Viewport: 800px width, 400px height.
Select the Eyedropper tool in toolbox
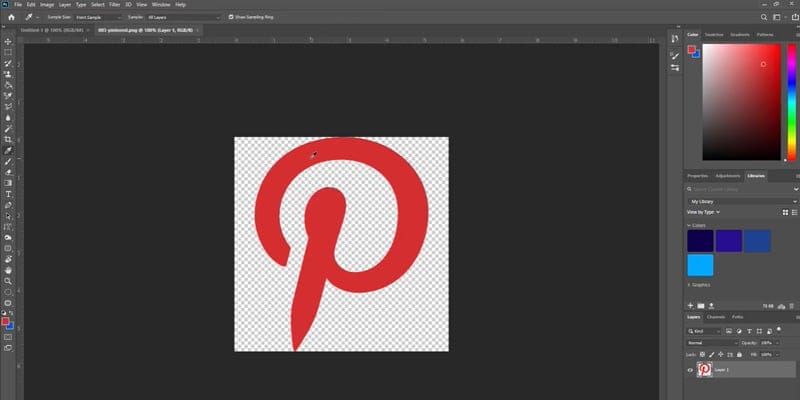pos(8,151)
